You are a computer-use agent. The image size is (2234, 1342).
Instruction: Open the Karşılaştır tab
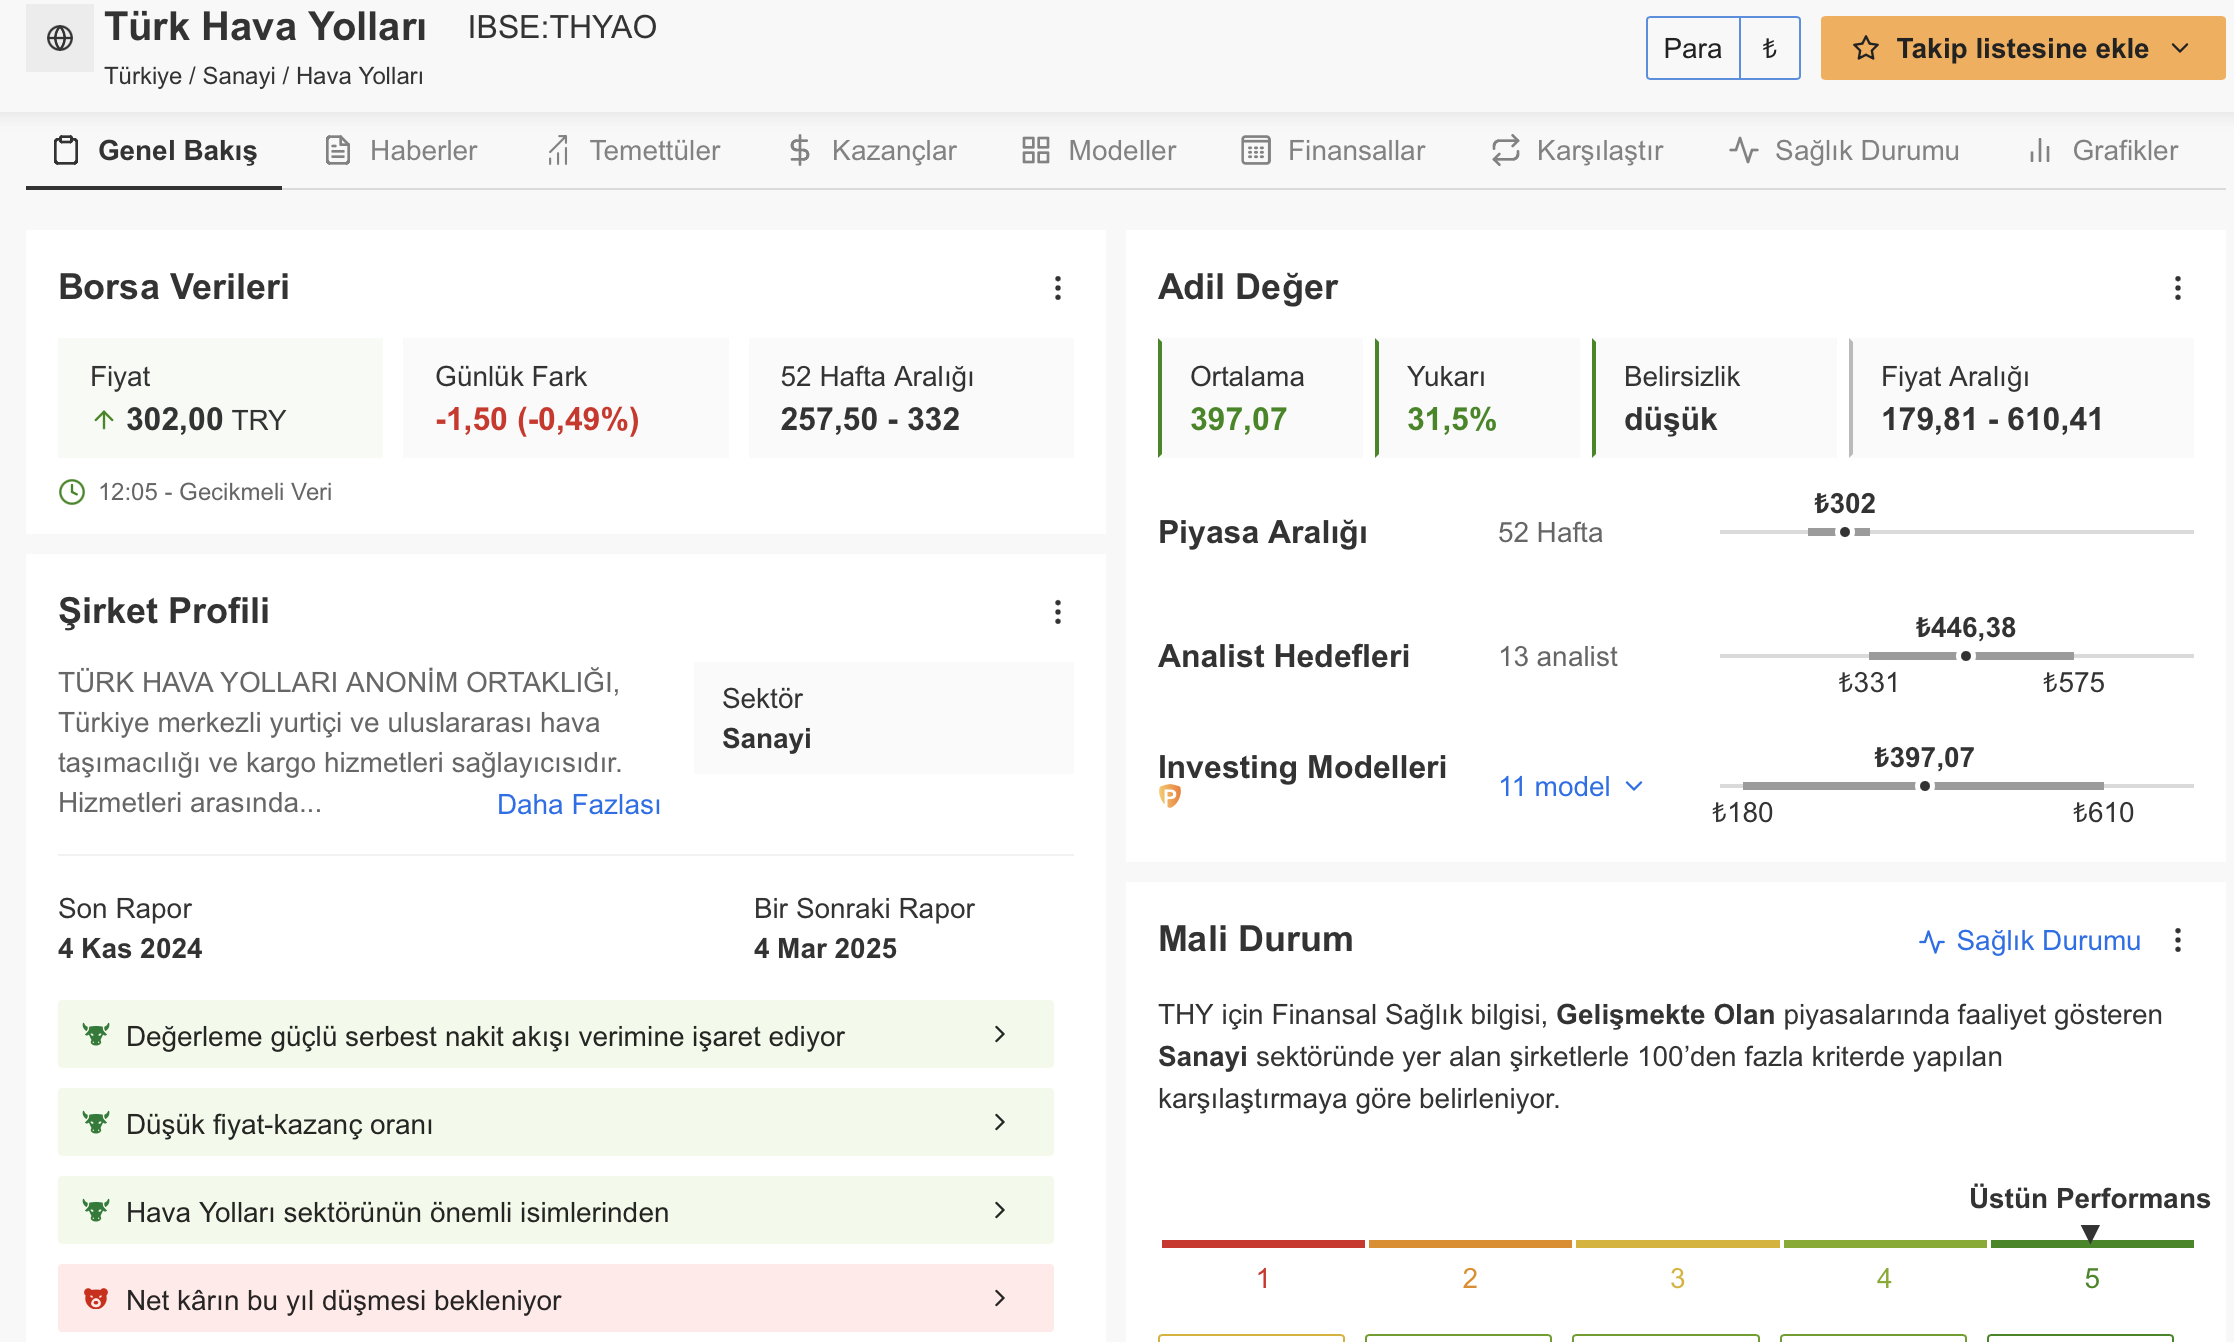(x=1577, y=150)
